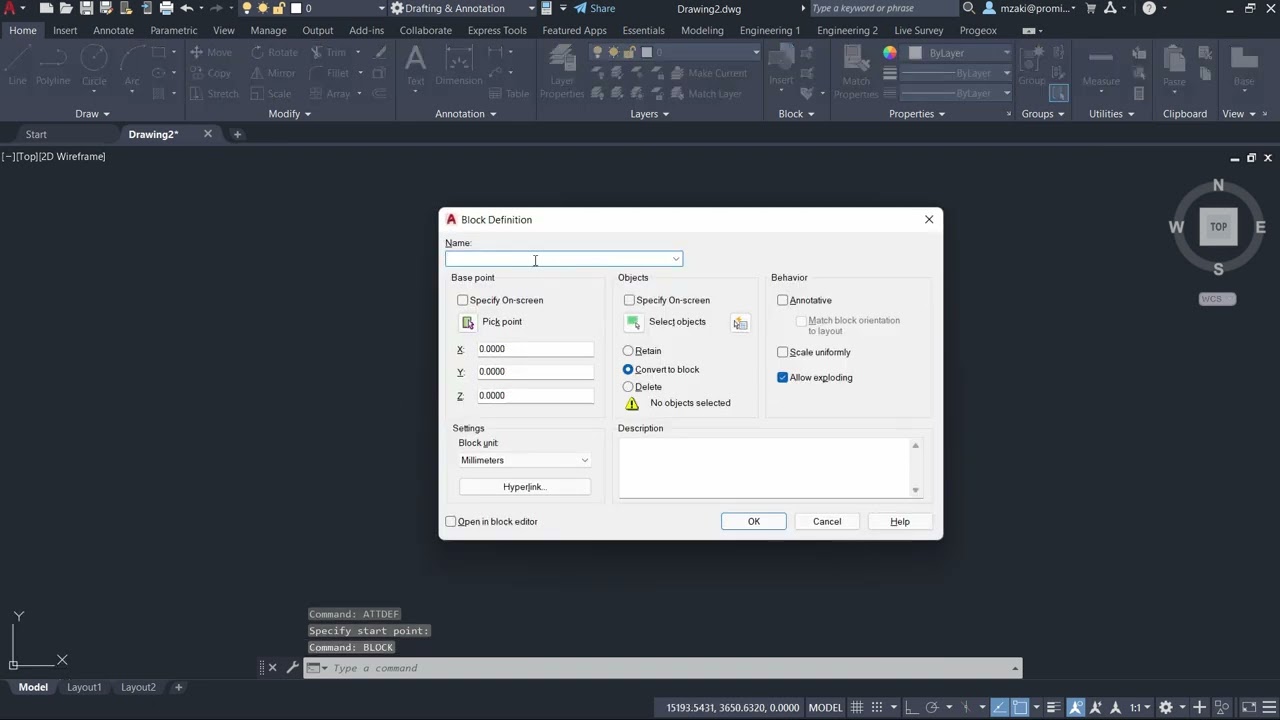Image resolution: width=1280 pixels, height=720 pixels.
Task: Select the Convert to block radio button
Action: (x=628, y=369)
